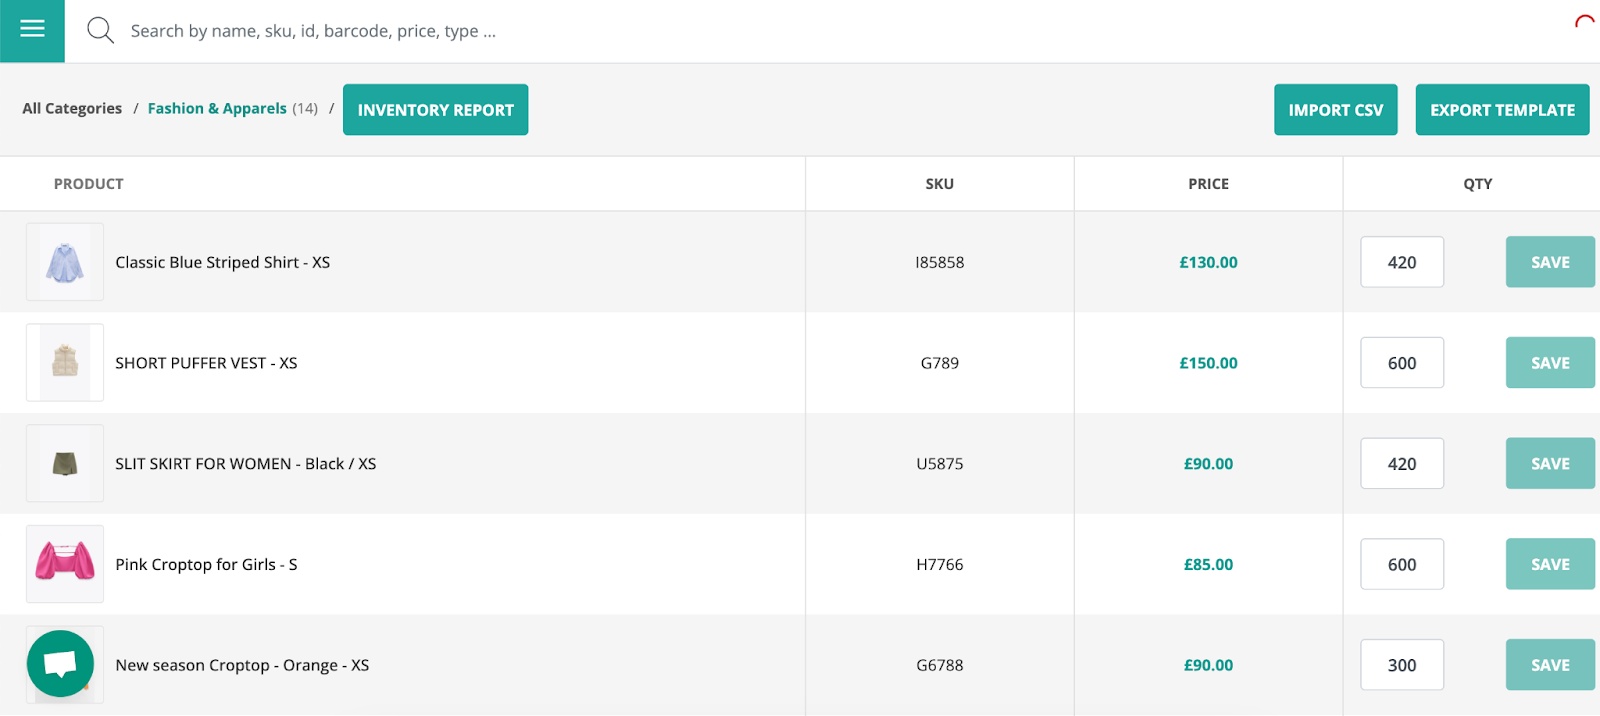
Task: Open the hamburger navigation menu
Action: click(x=32, y=30)
